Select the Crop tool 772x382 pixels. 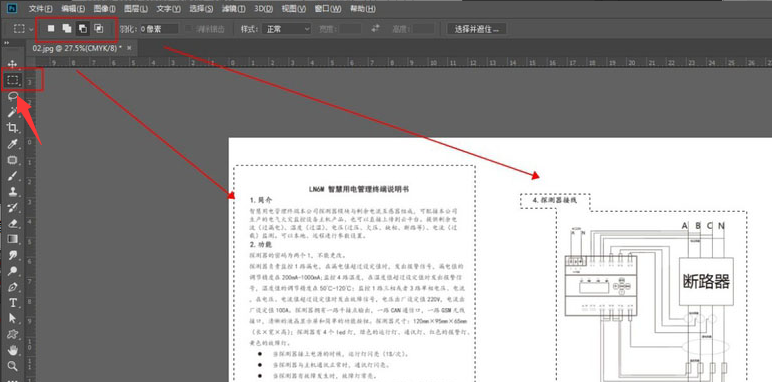pyautogui.click(x=12, y=128)
